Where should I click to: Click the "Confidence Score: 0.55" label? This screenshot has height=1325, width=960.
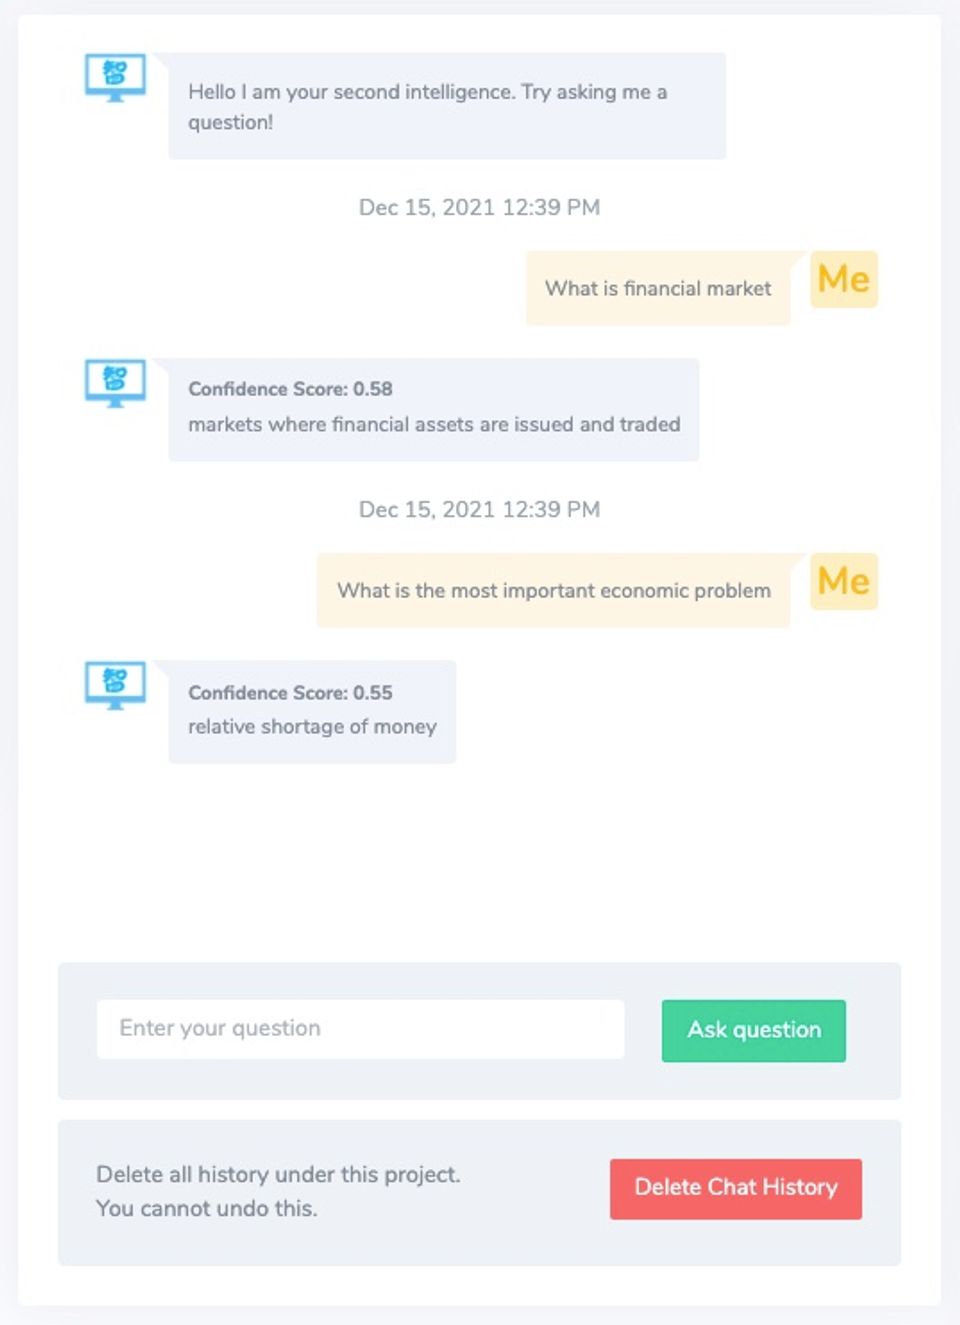tap(290, 693)
